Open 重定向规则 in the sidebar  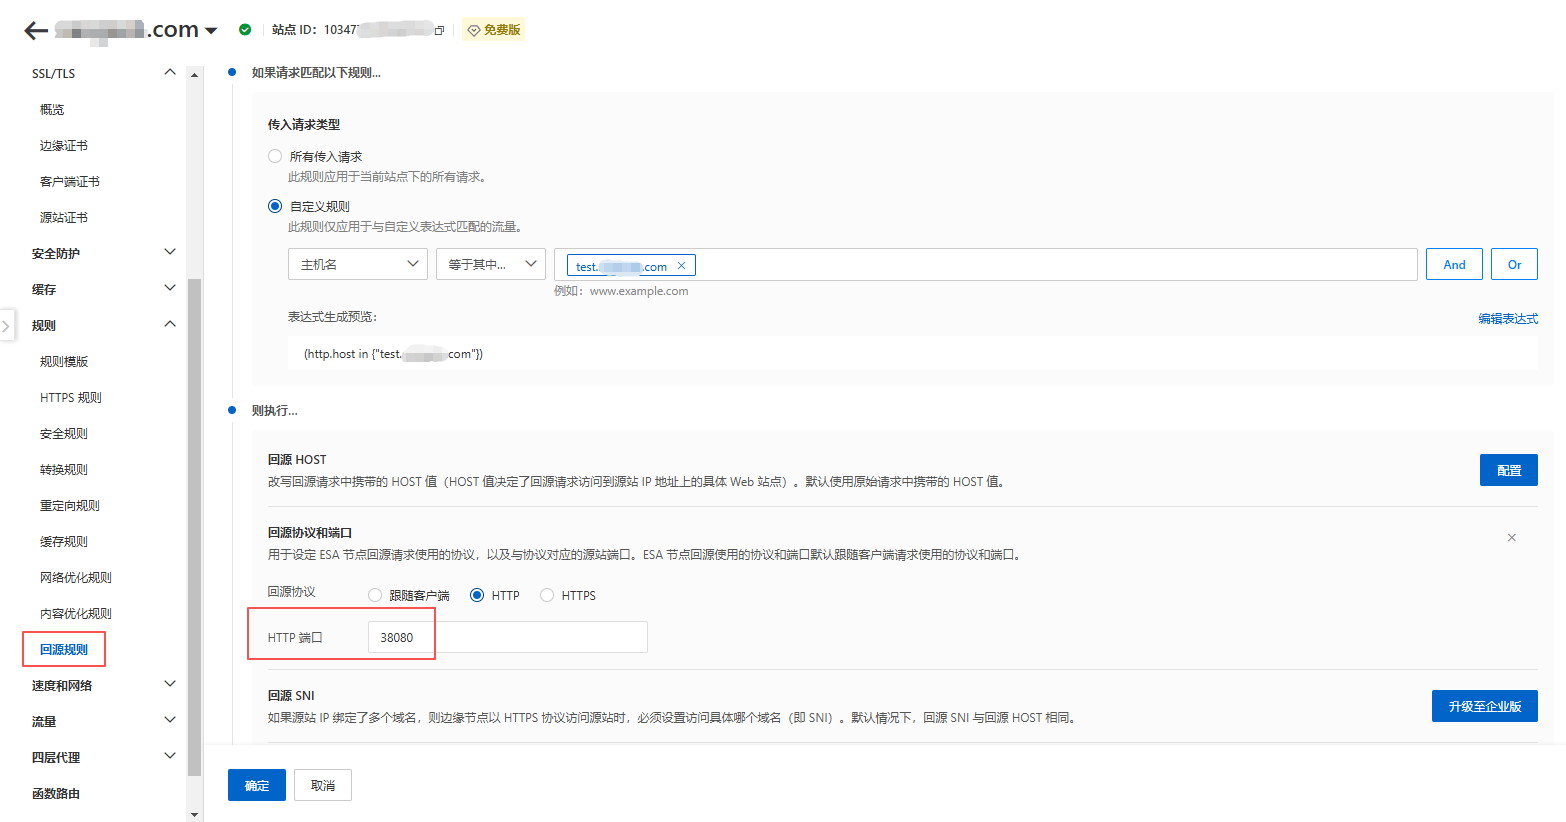[70, 505]
